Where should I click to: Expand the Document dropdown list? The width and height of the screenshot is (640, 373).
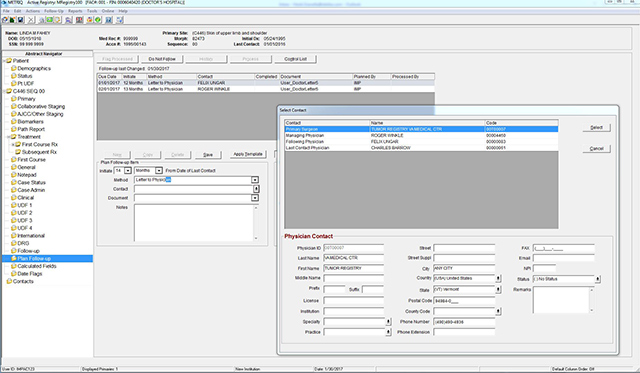(x=255, y=198)
